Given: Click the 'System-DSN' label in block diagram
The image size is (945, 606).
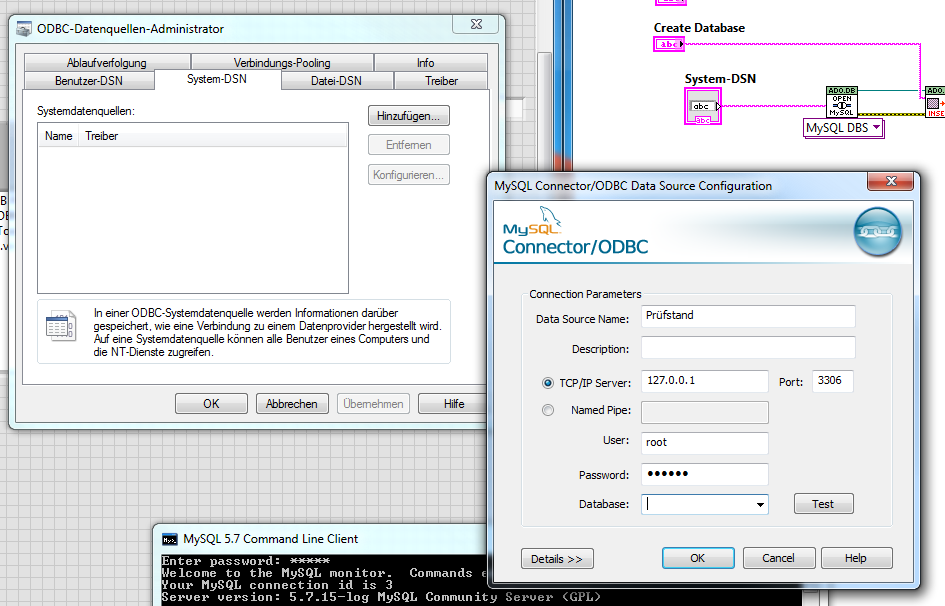Looking at the screenshot, I should (x=720, y=79).
